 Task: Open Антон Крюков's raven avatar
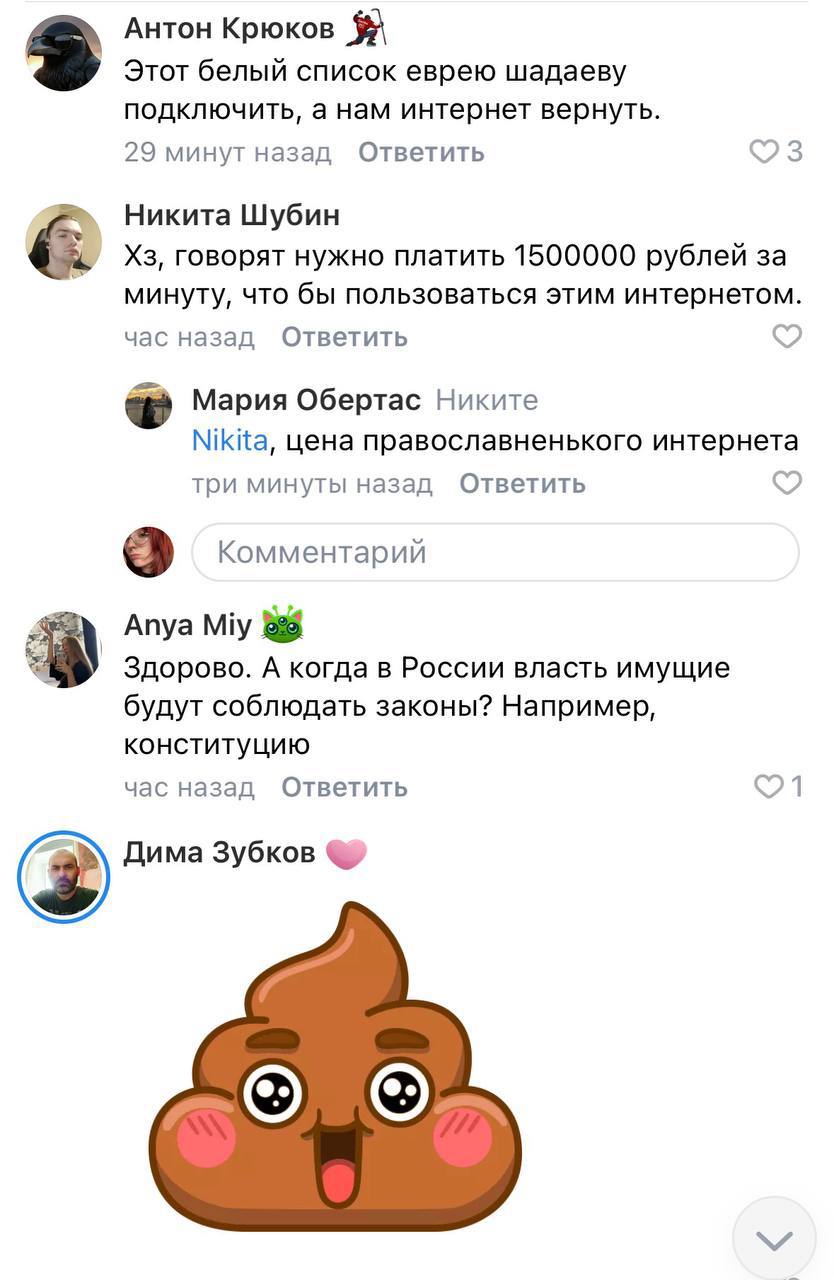point(64,53)
